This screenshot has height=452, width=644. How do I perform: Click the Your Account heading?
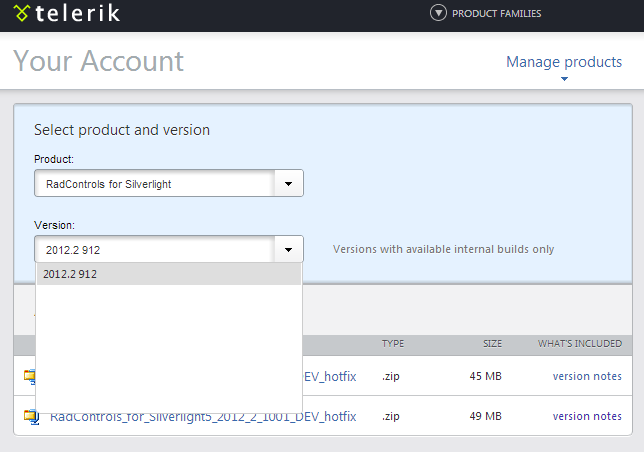pyautogui.click(x=99, y=61)
